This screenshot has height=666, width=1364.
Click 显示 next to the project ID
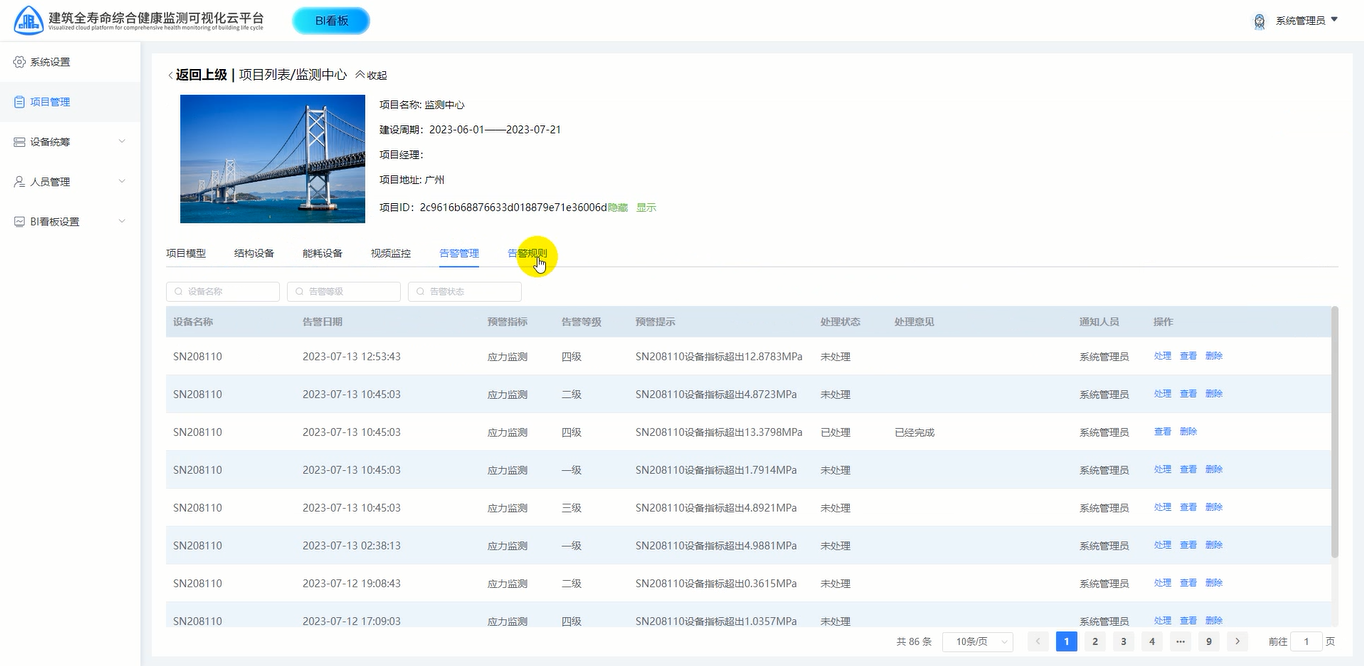point(646,207)
